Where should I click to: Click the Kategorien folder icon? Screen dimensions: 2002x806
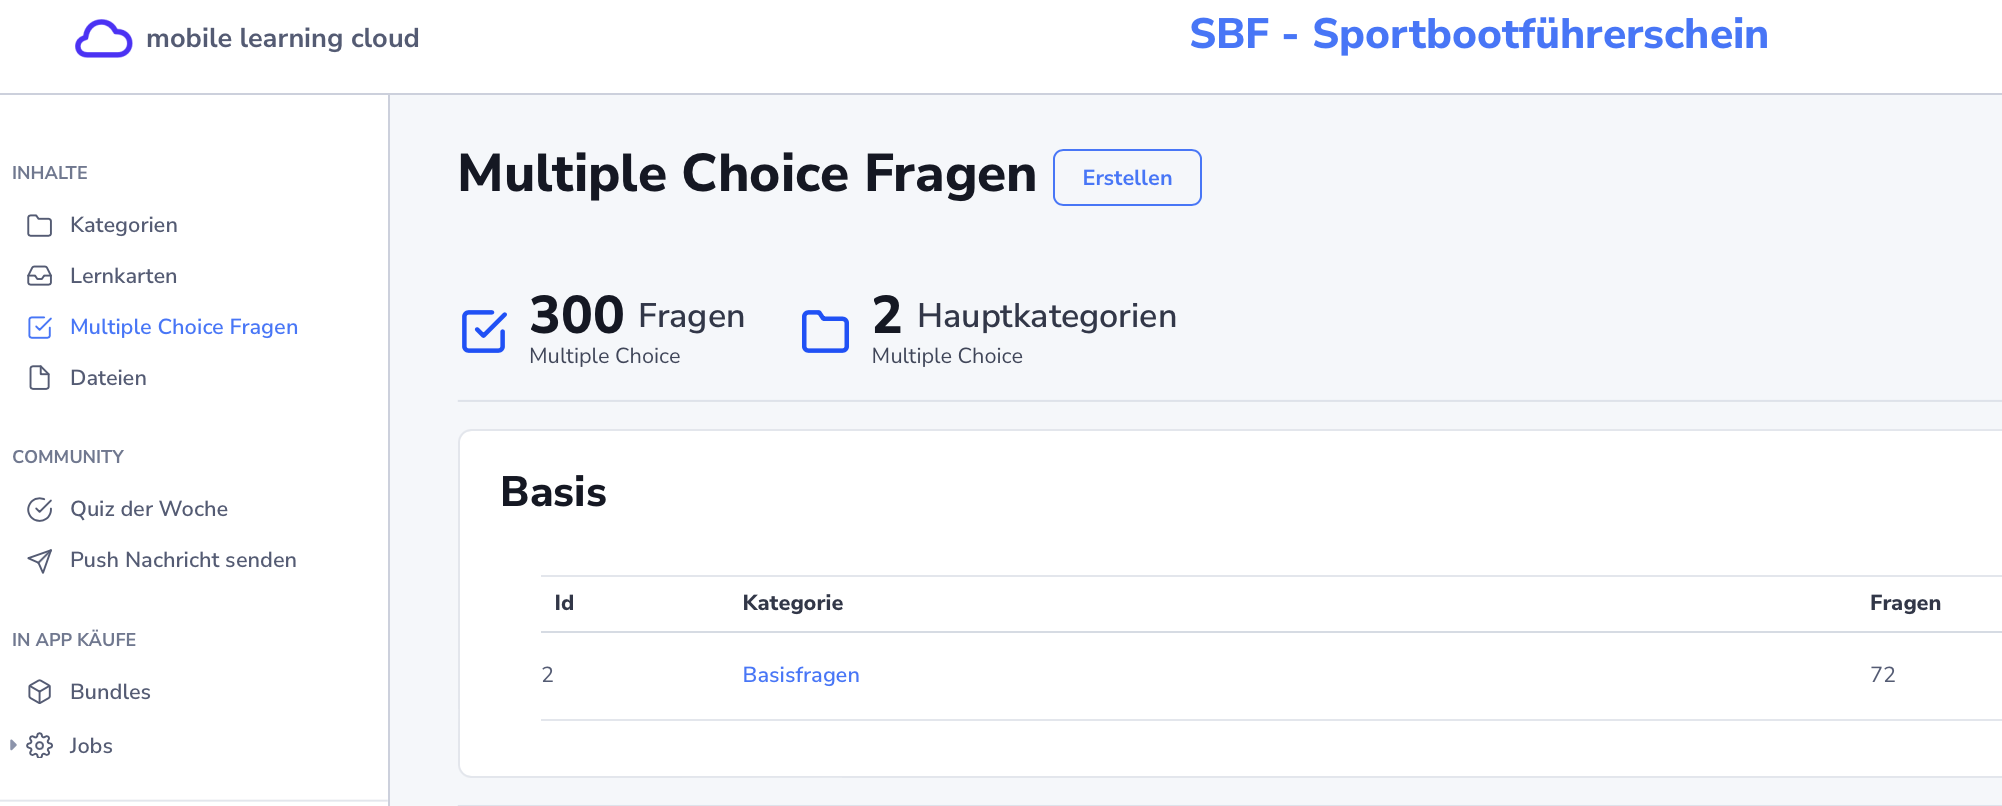click(x=40, y=226)
